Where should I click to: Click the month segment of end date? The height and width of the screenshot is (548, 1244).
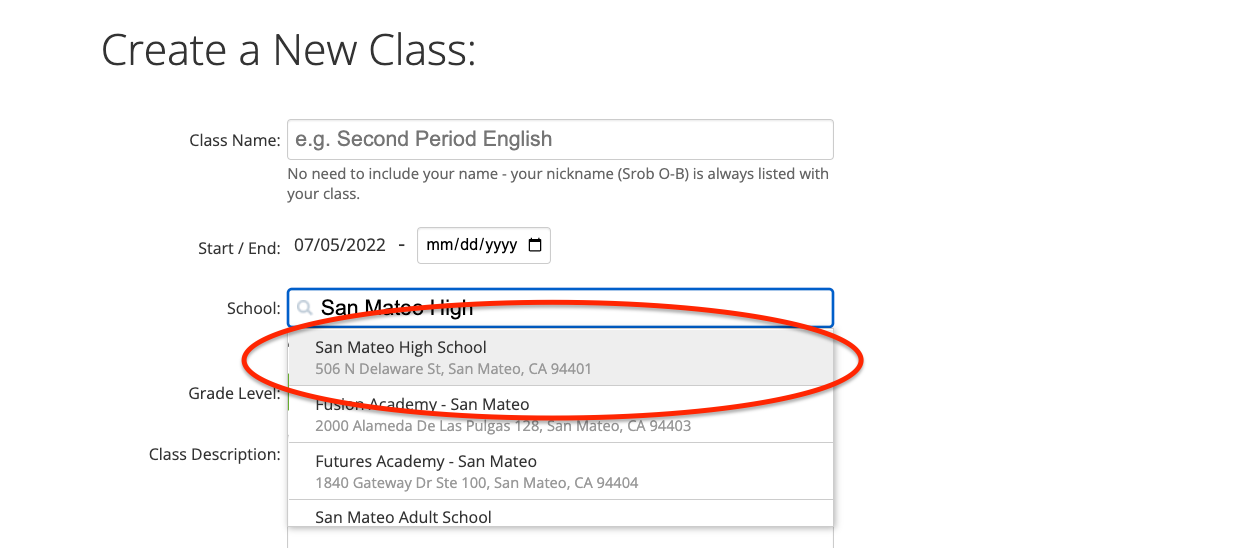click(x=439, y=246)
